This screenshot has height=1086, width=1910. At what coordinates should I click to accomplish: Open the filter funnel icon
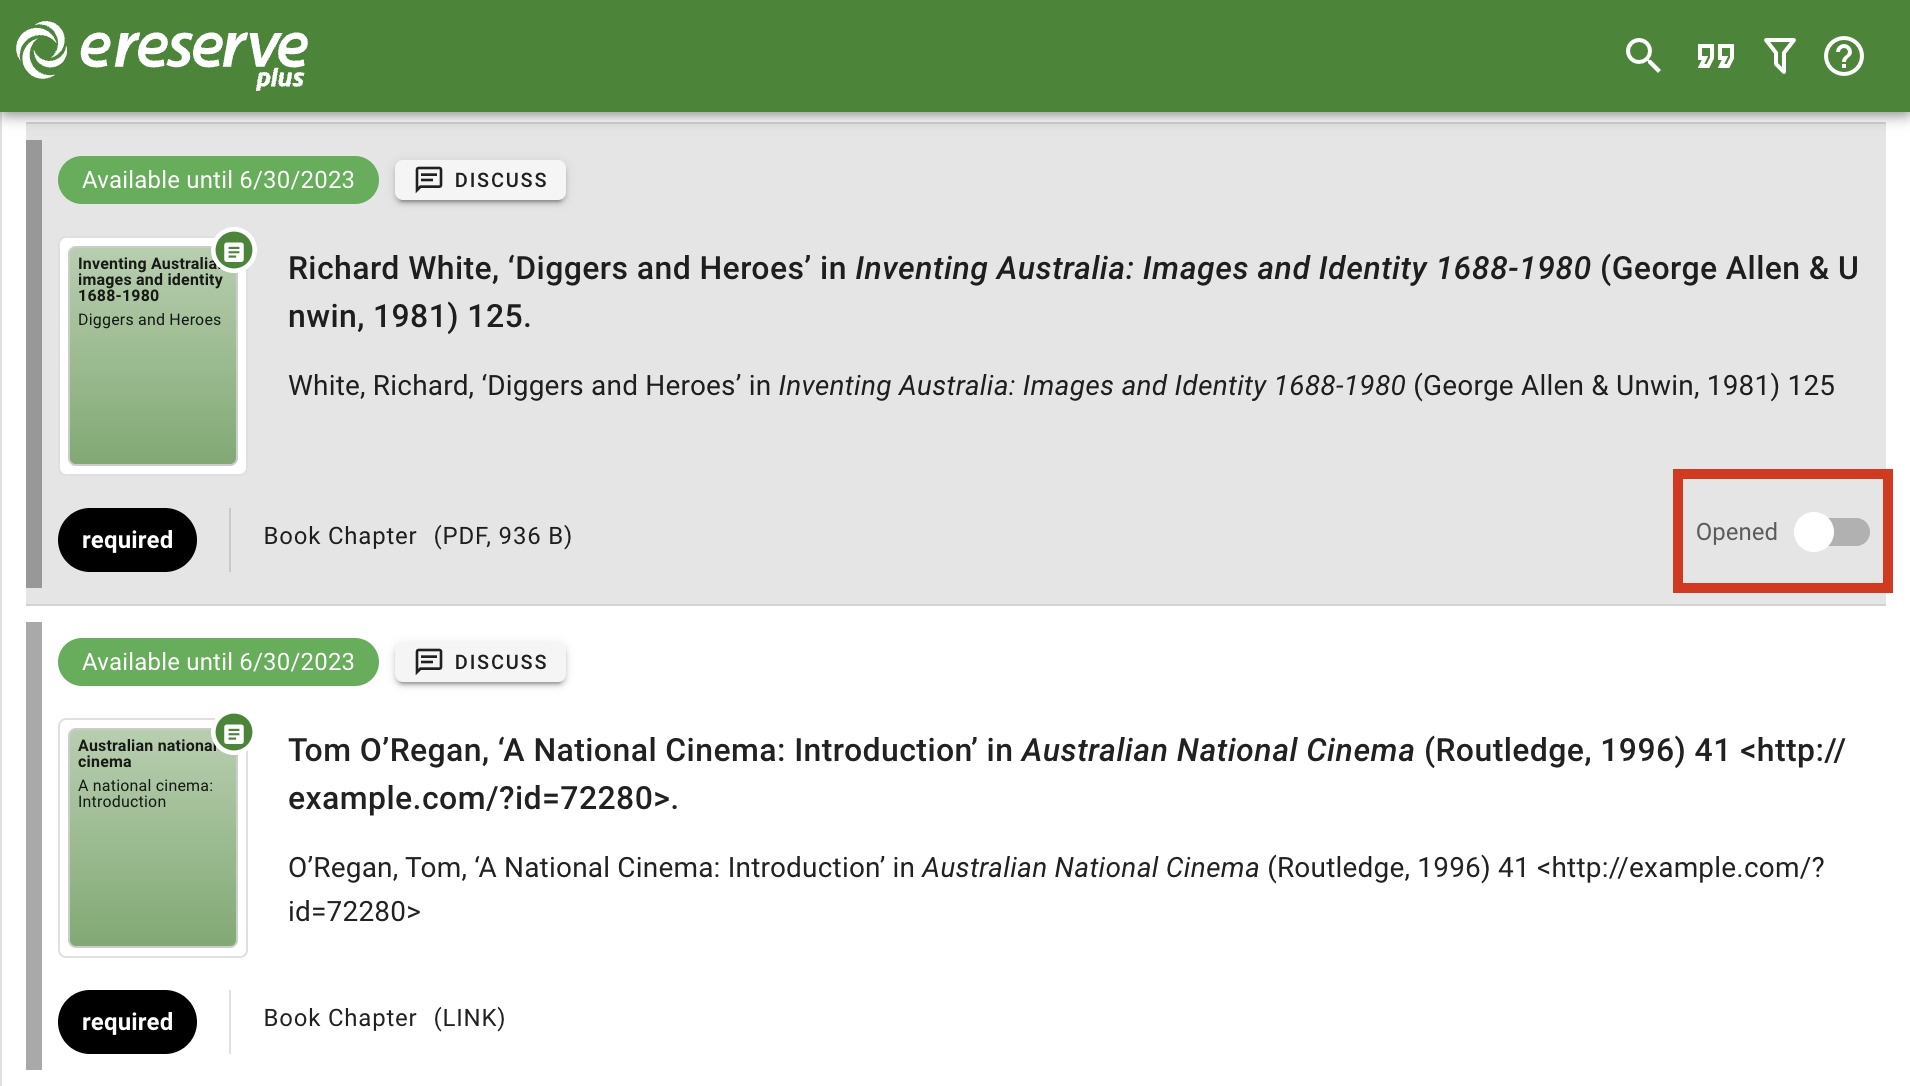[1779, 56]
